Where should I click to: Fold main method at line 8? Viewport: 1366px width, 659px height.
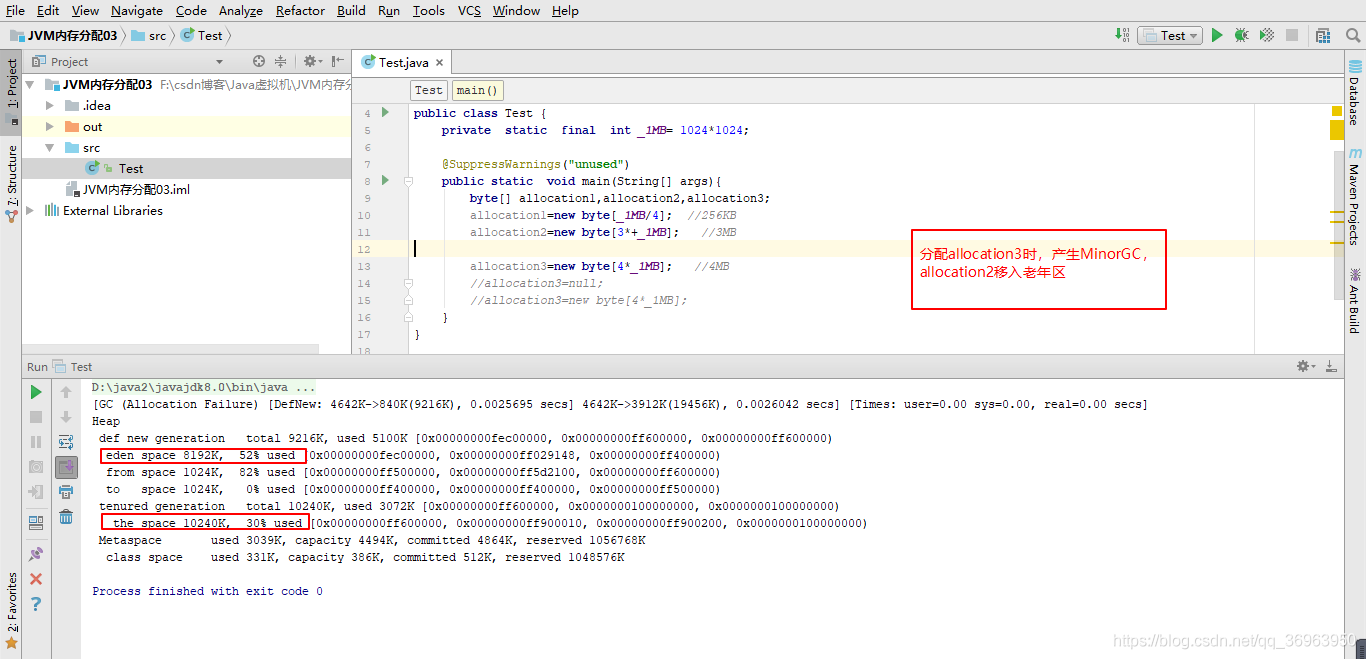pos(408,181)
